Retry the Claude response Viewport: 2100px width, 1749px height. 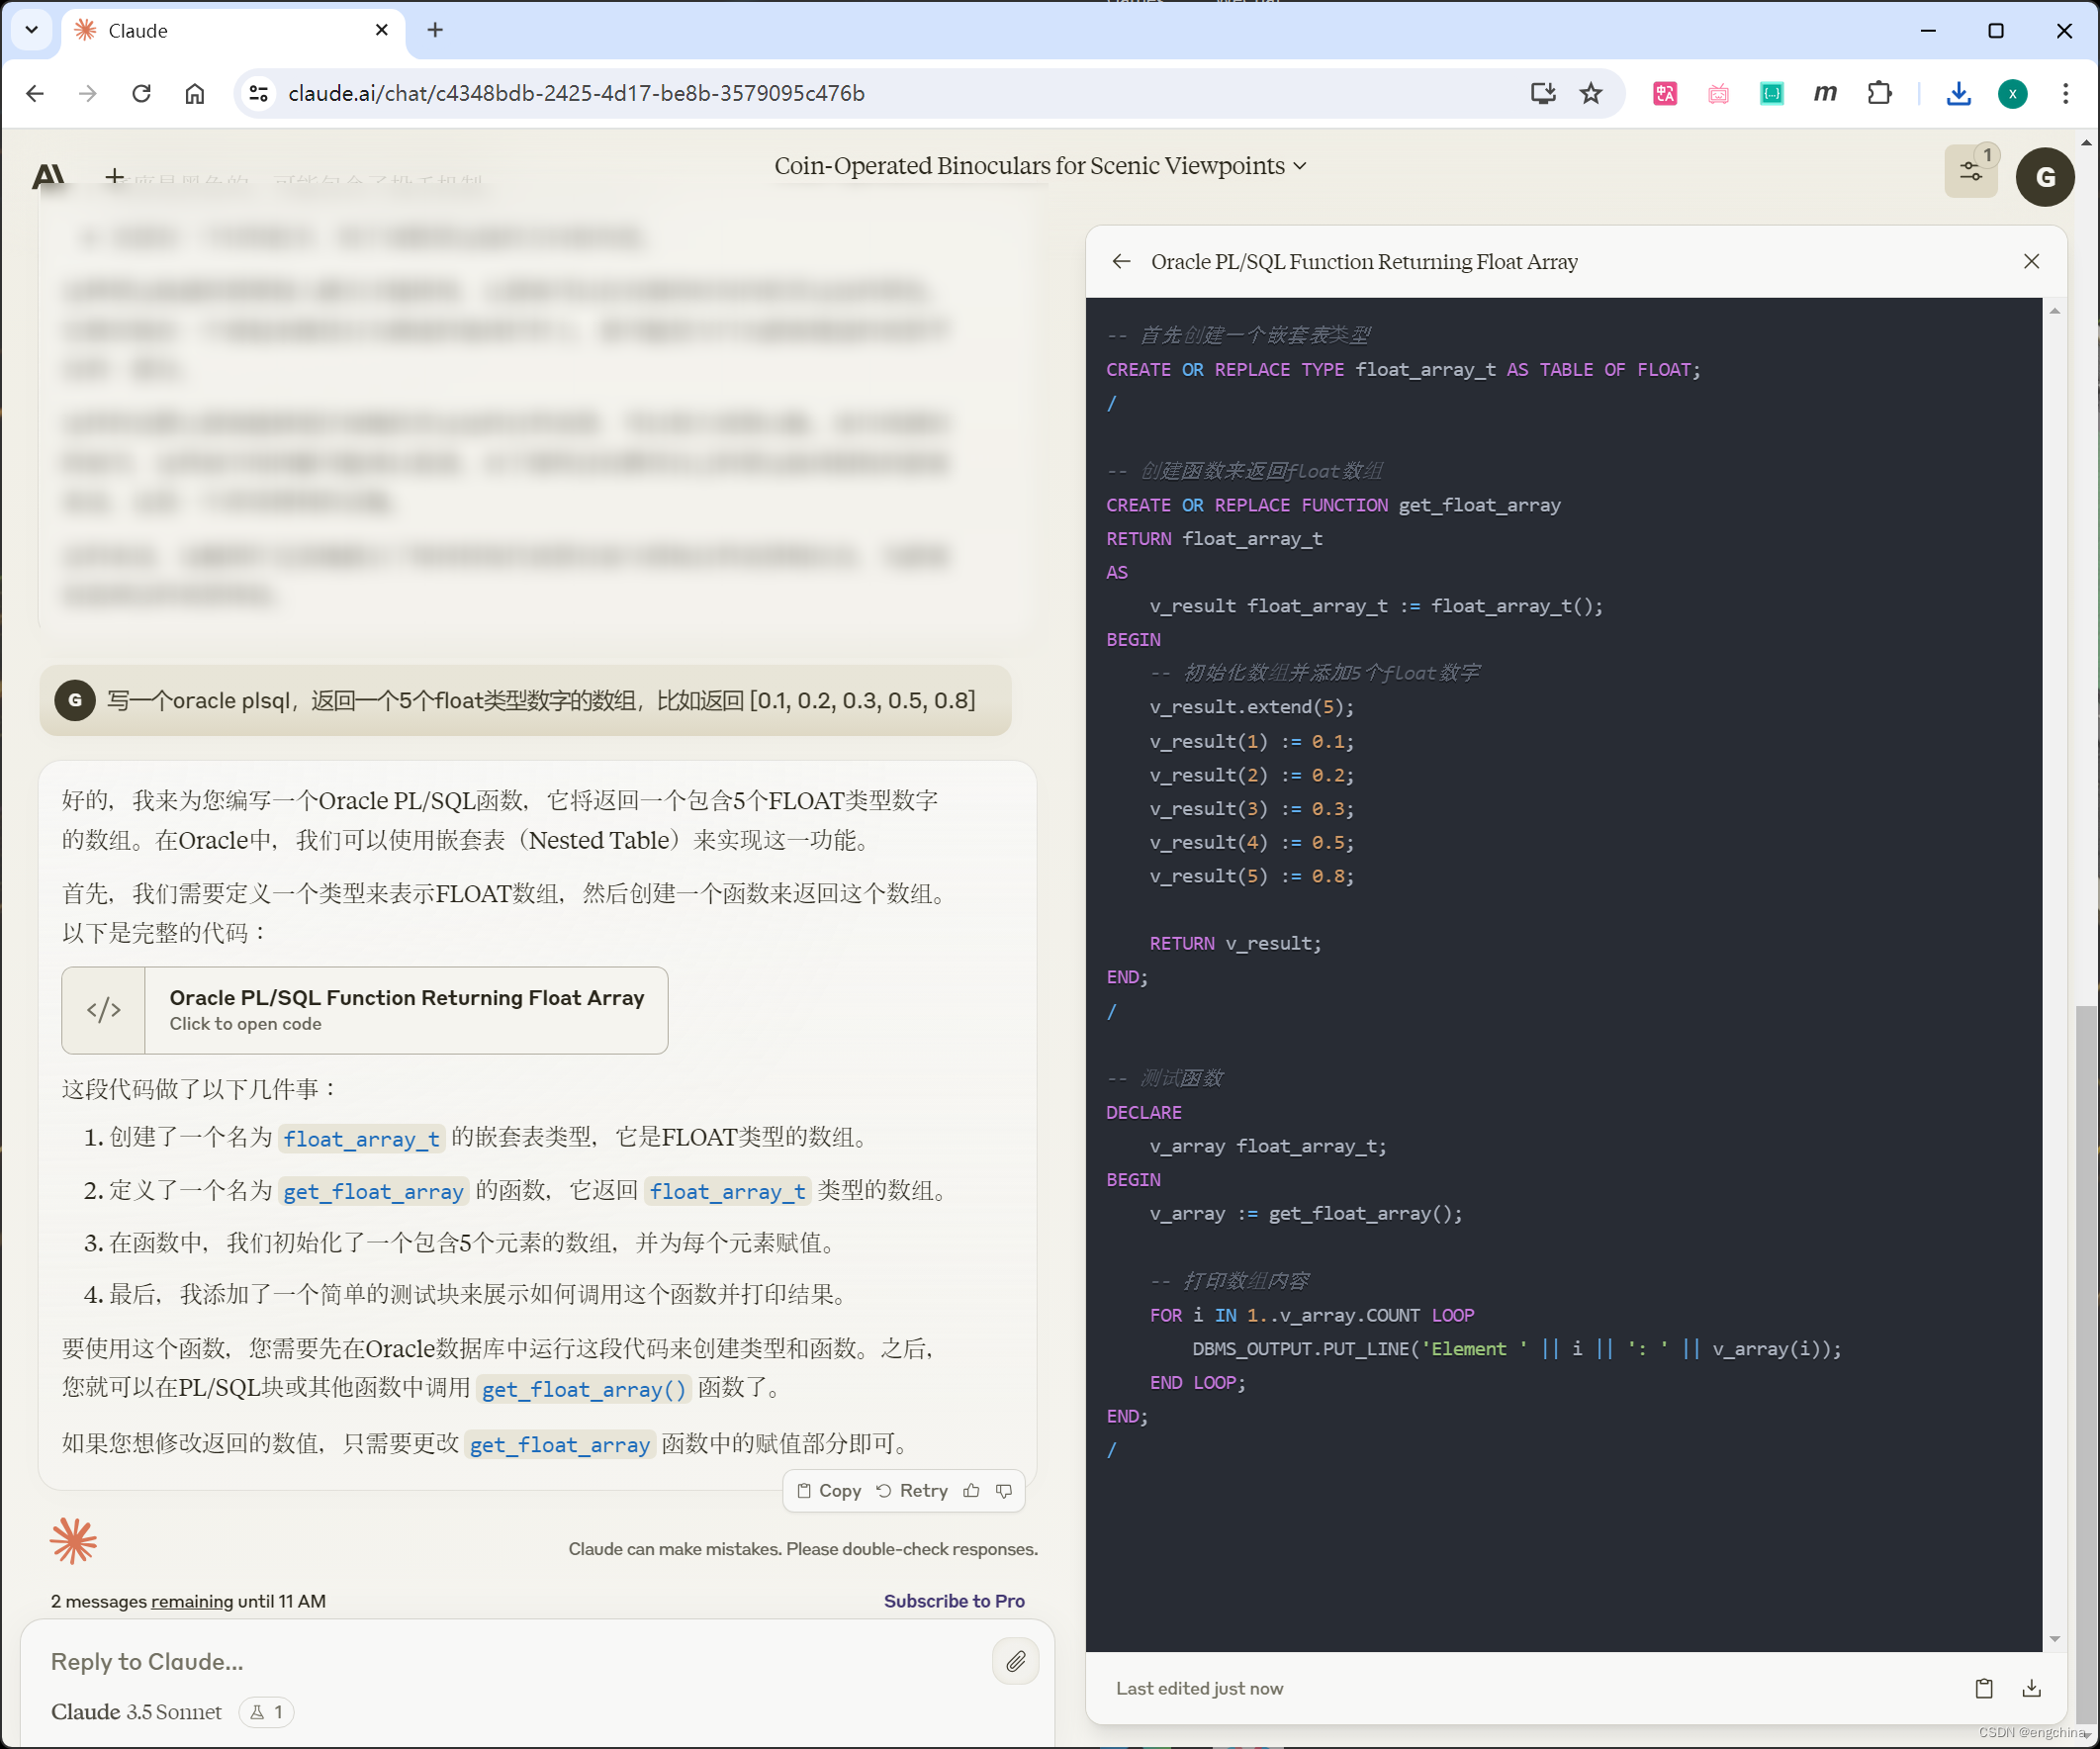(x=912, y=1490)
